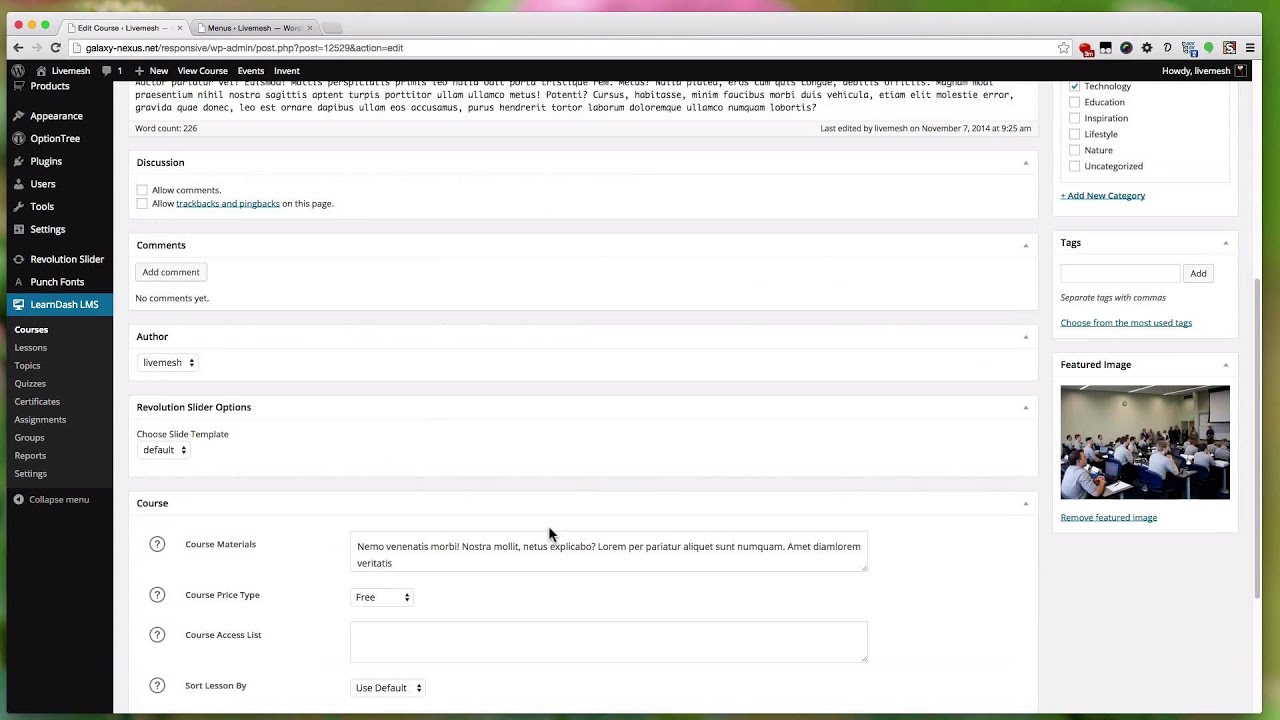Click the help icon beside Course Materials

tap(157, 544)
